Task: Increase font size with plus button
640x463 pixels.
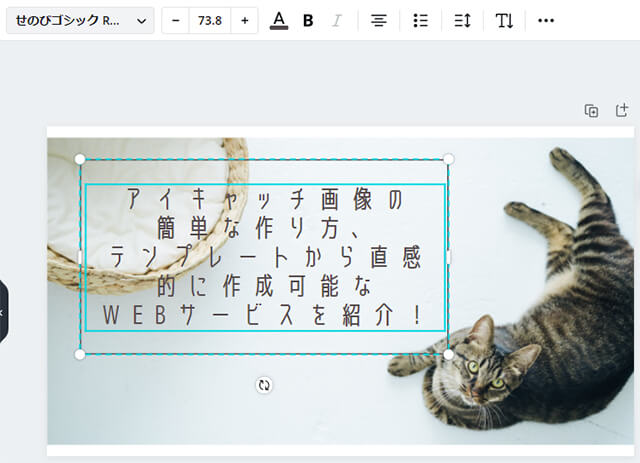Action: pyautogui.click(x=245, y=20)
